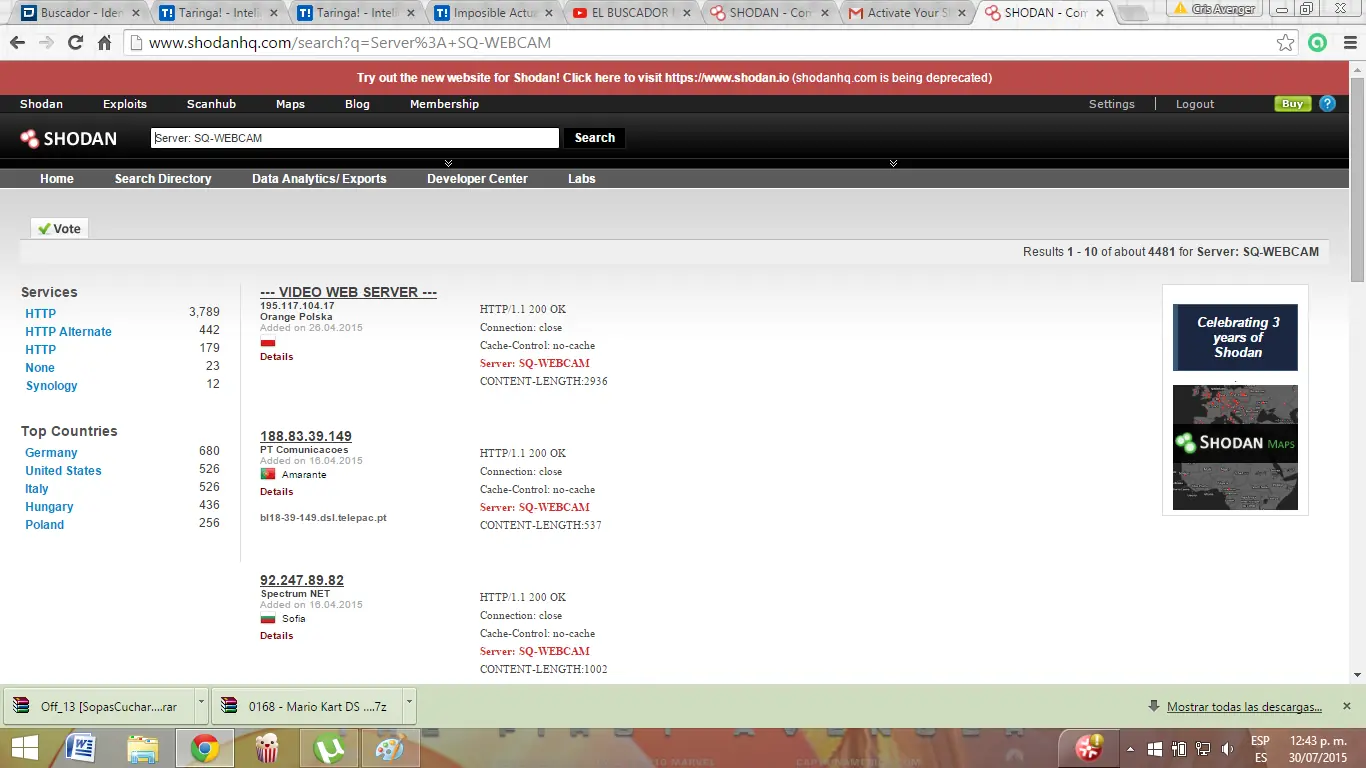Image resolution: width=1366 pixels, height=768 pixels.
Task: Bookmark this page with the star icon
Action: (x=1286, y=43)
